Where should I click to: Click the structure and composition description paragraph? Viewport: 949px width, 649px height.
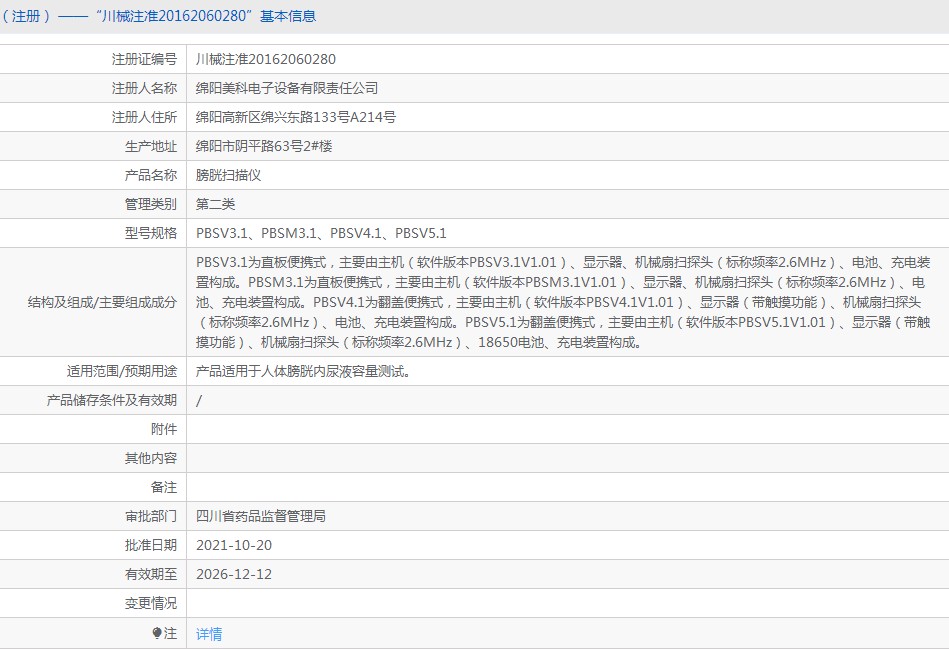click(563, 302)
